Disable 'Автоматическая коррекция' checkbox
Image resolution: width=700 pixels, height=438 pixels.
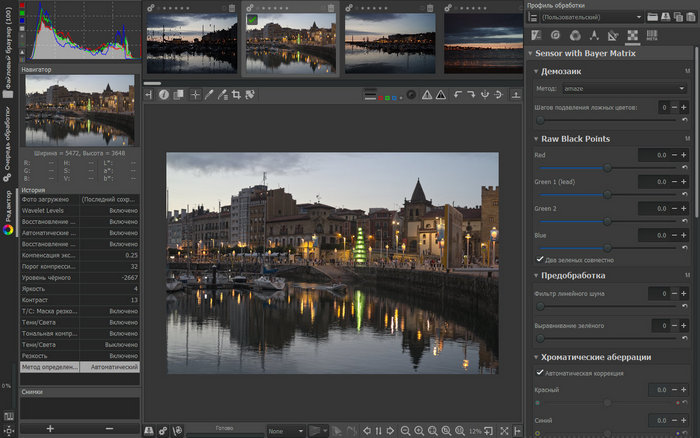pyautogui.click(x=541, y=373)
